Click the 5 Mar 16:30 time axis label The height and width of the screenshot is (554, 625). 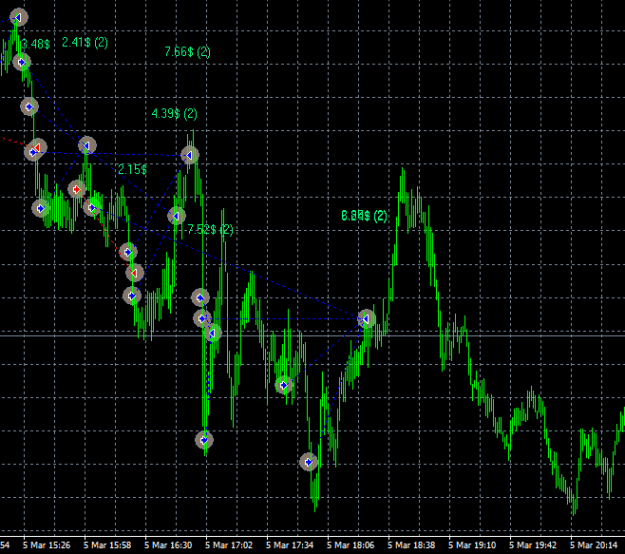(x=168, y=545)
